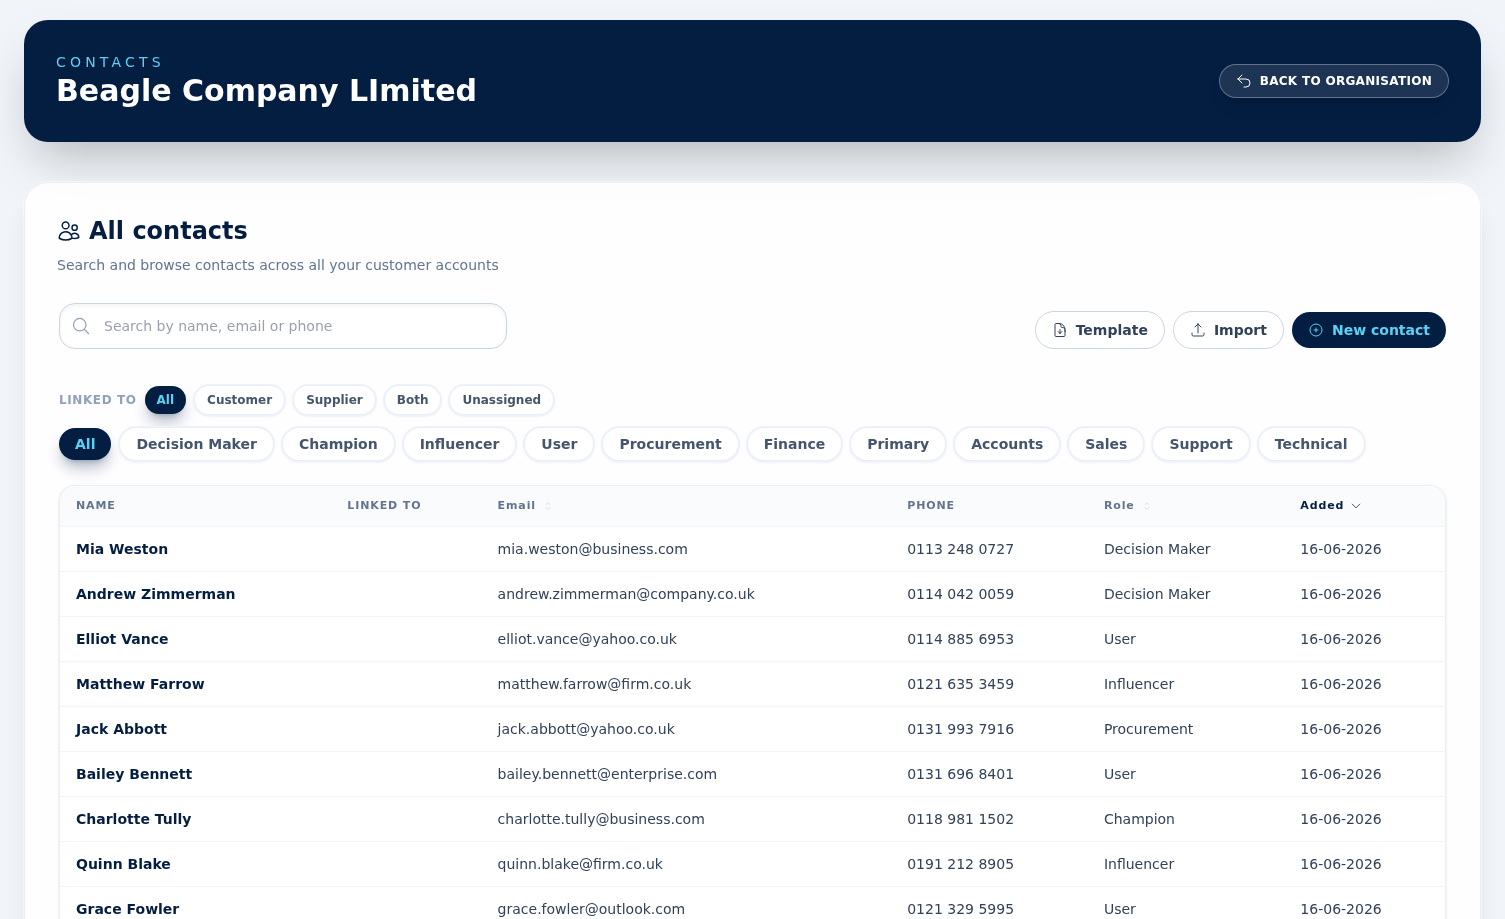Image resolution: width=1505 pixels, height=919 pixels.
Task: Open Back to Organisation
Action: (x=1333, y=81)
